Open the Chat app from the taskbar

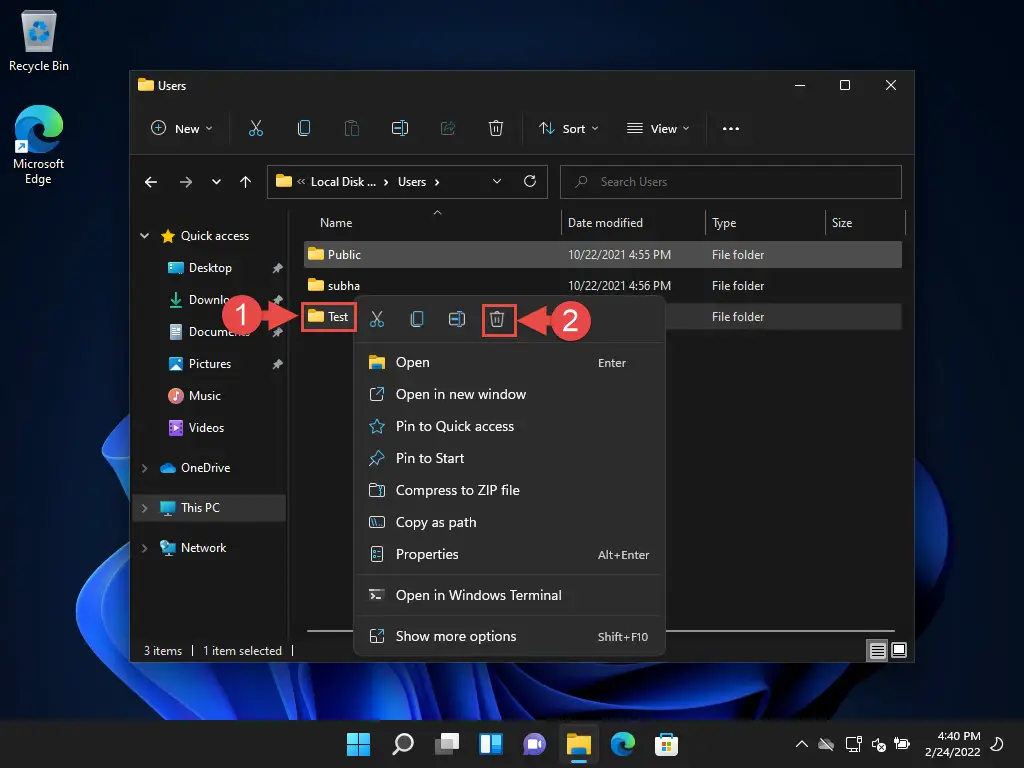[534, 744]
